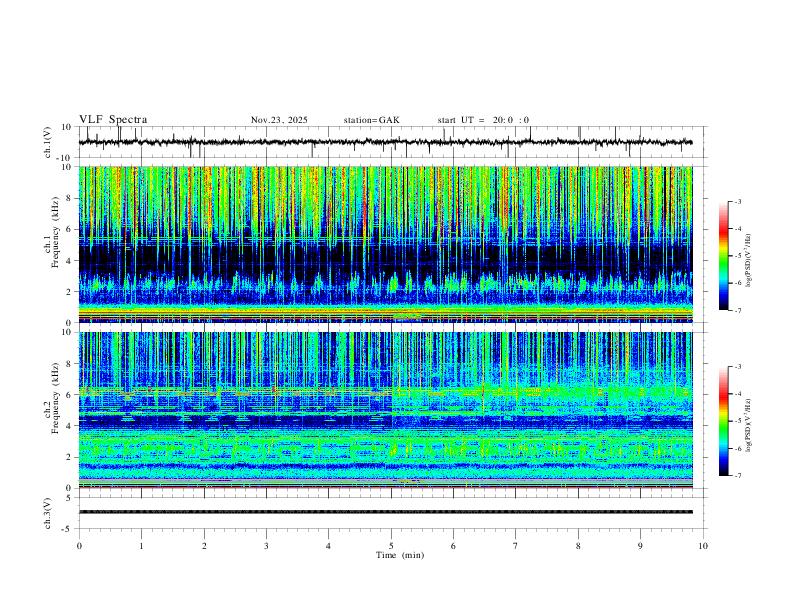Click the "-7" label on ch.2 color scale

coord(738,476)
